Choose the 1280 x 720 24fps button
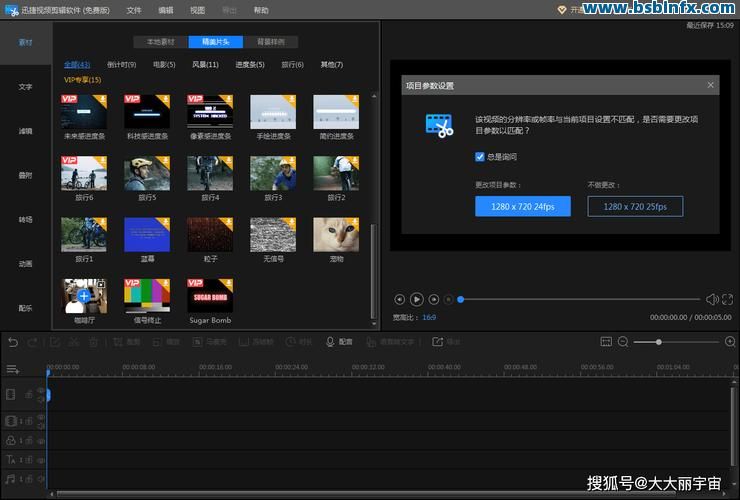The width and height of the screenshot is (740, 500). [522, 206]
